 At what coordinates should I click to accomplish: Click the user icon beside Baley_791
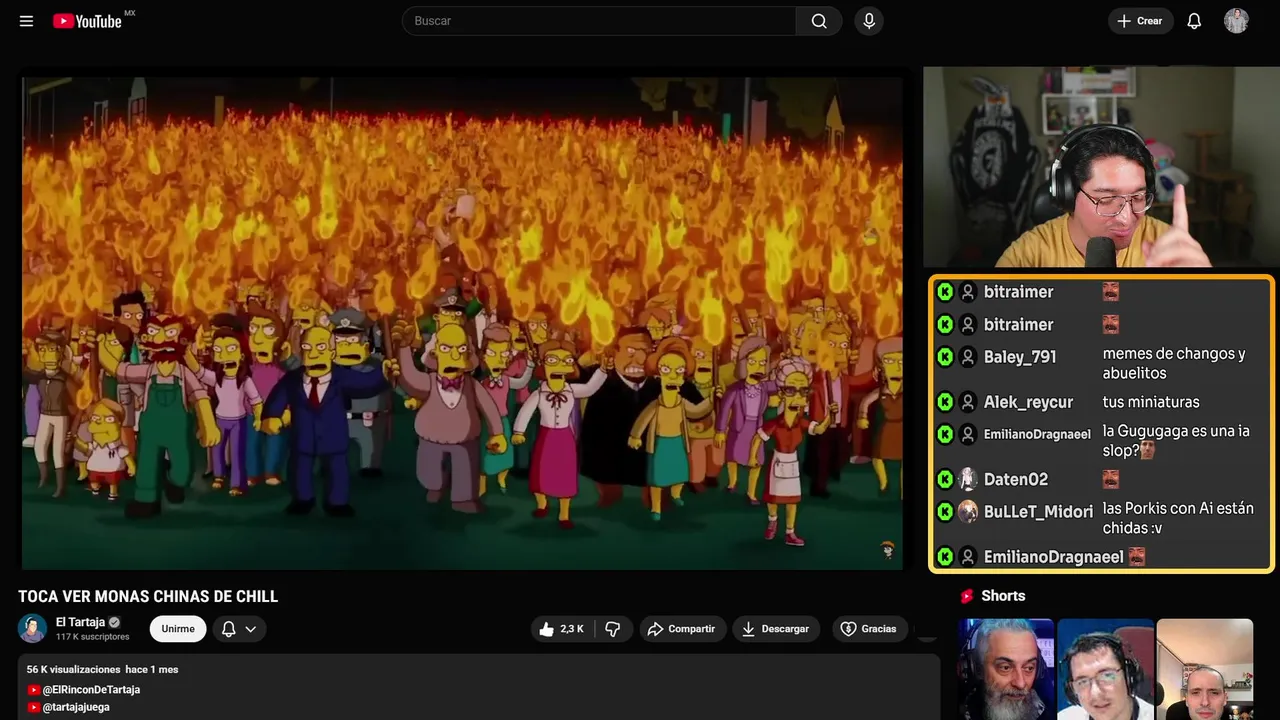click(x=968, y=357)
